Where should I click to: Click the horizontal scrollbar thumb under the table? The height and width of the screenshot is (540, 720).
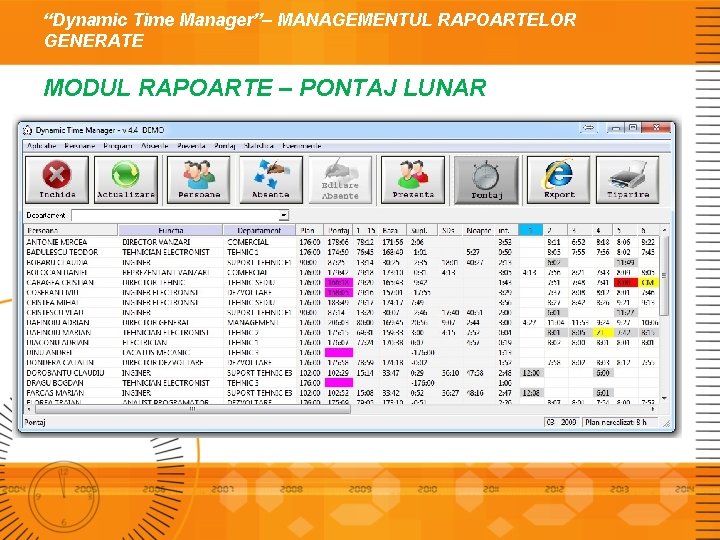(x=192, y=409)
